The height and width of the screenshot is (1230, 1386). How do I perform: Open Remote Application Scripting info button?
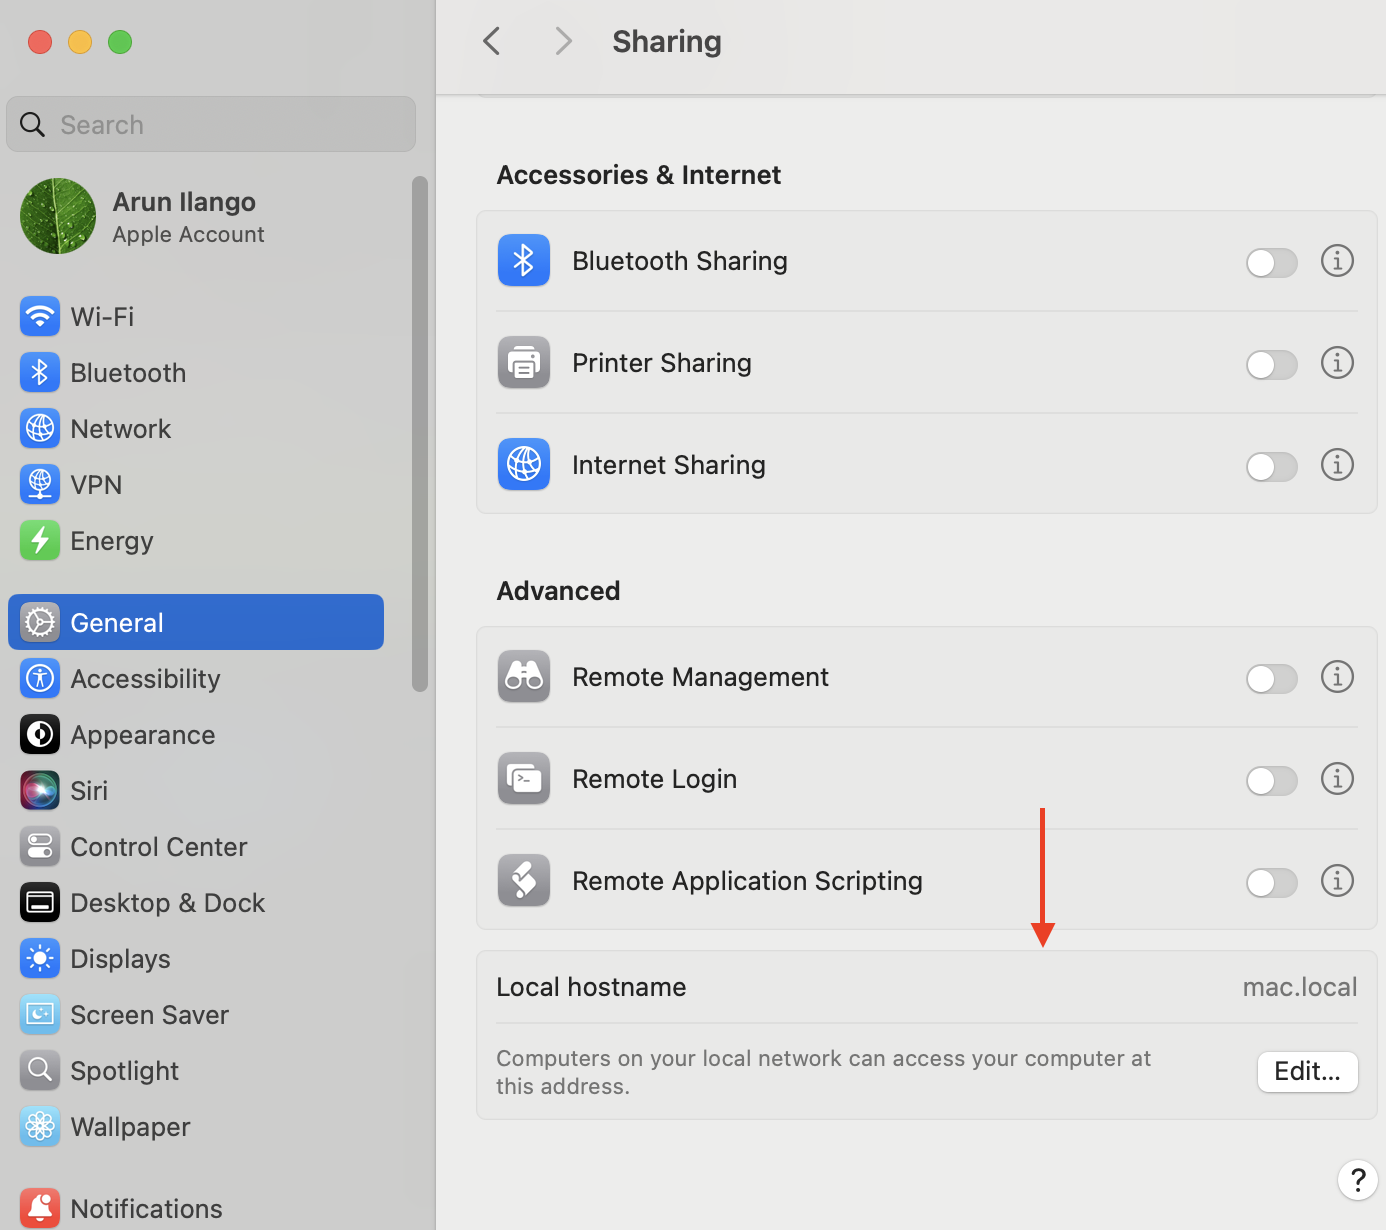click(1337, 881)
